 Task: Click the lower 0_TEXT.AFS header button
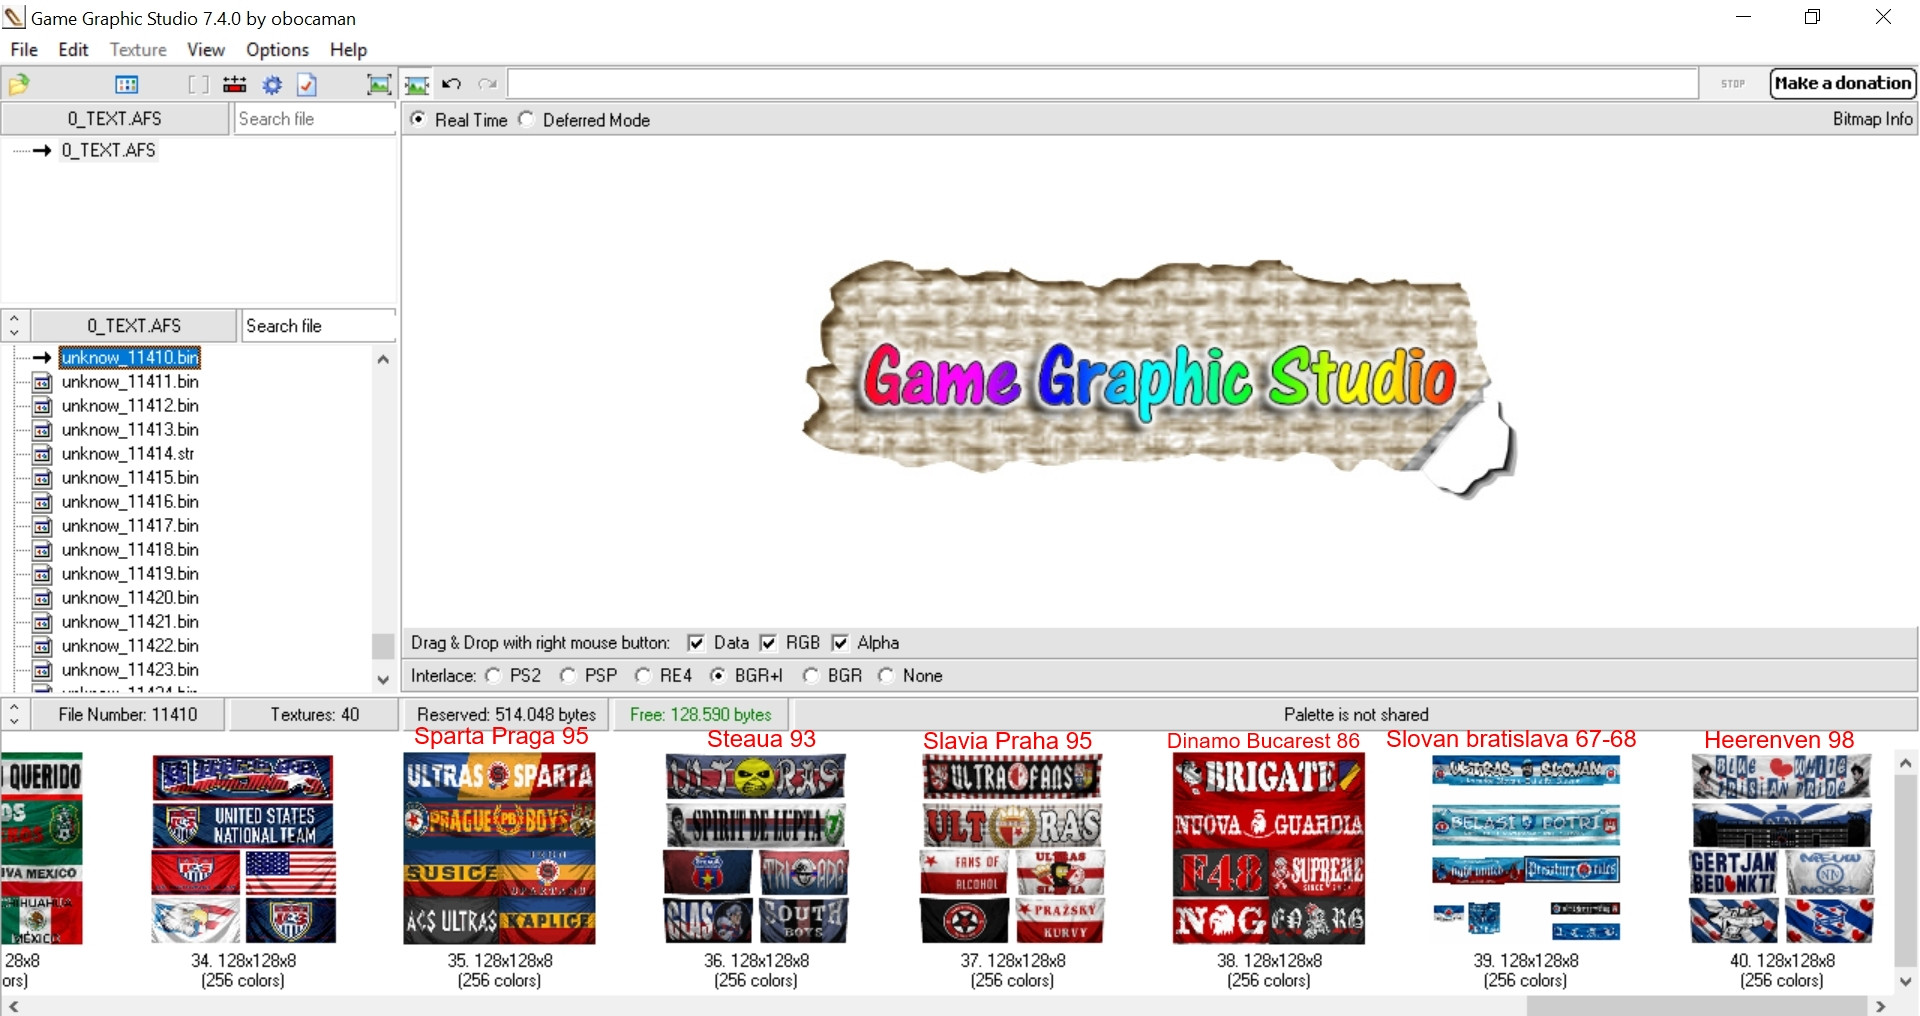(134, 326)
